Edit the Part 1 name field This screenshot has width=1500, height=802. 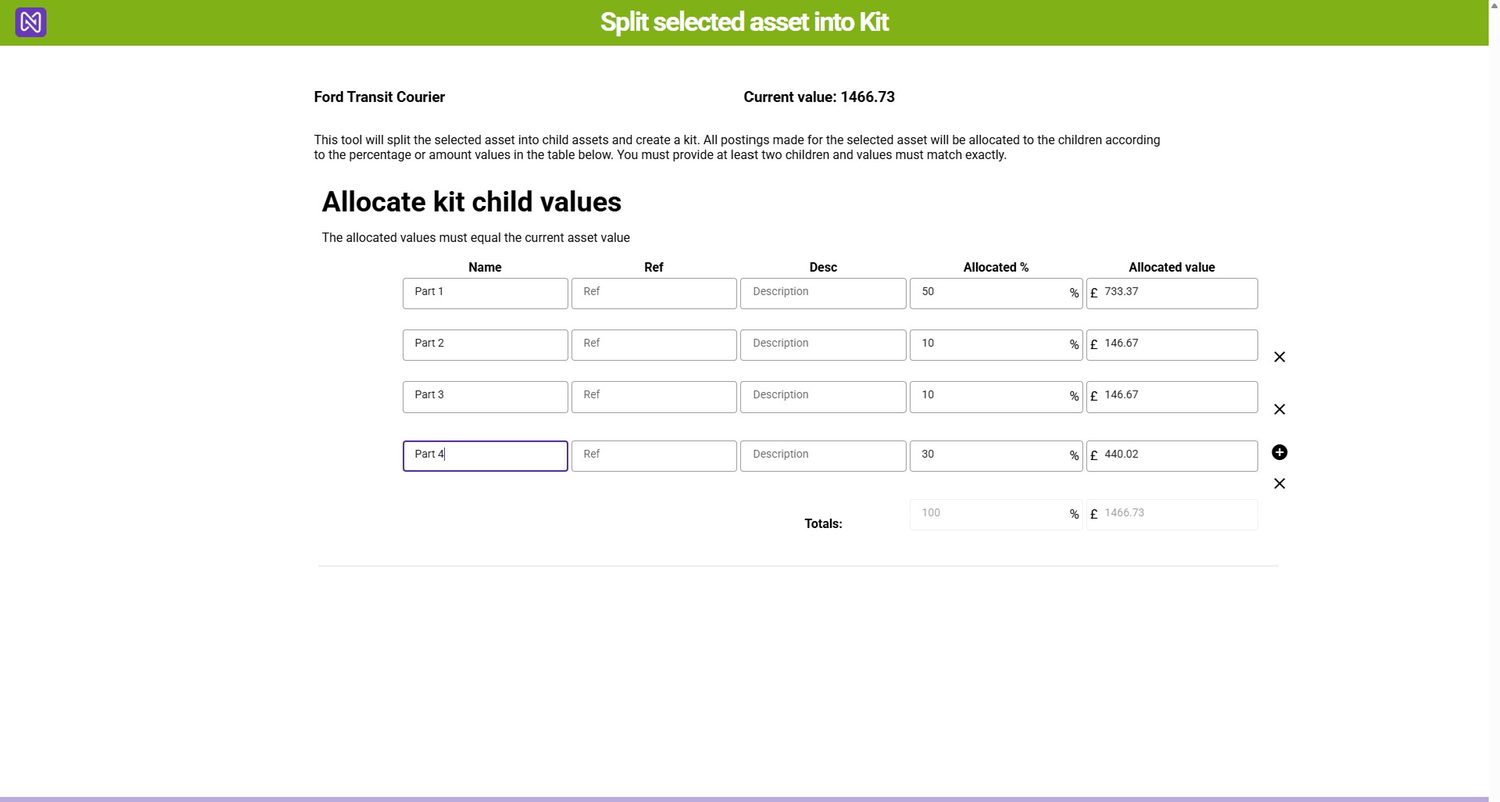pos(485,293)
